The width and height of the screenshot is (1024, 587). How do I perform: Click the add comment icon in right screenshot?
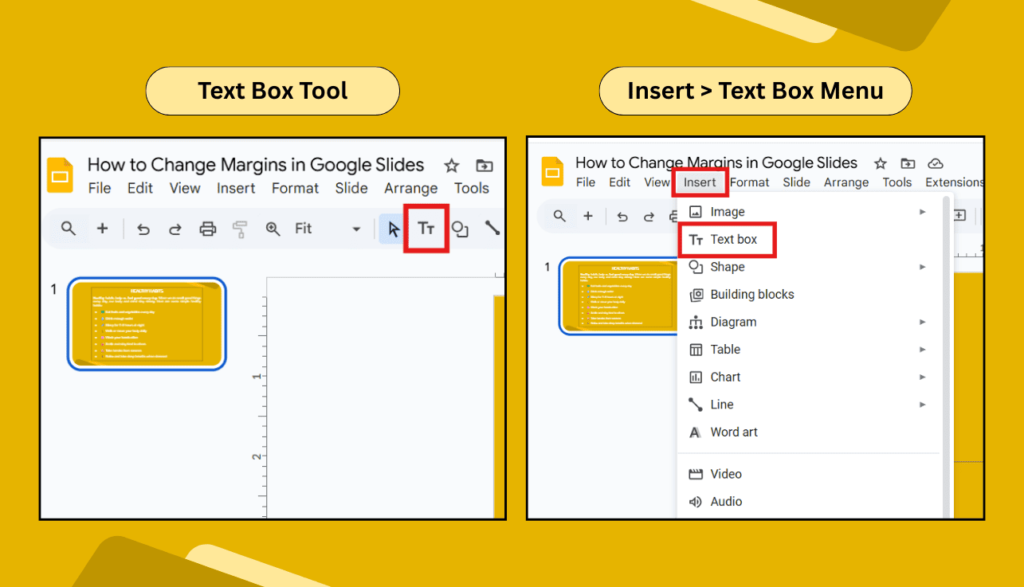pyautogui.click(x=959, y=215)
